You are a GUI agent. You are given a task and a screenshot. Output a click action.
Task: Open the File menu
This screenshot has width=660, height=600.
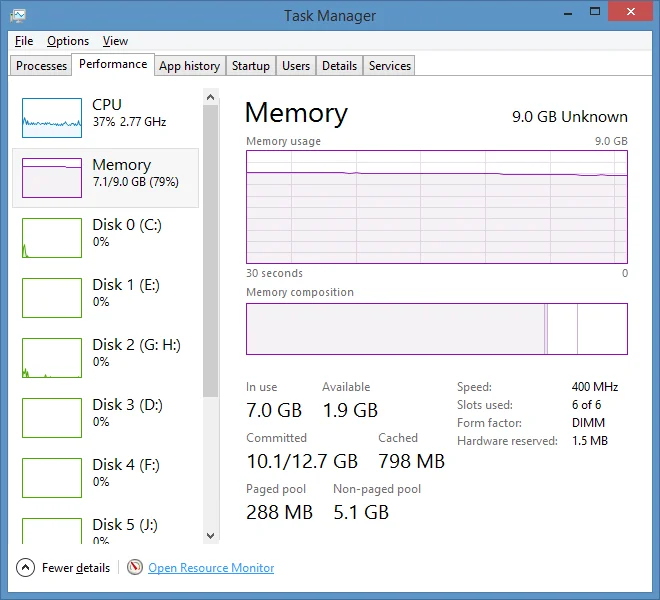point(24,41)
